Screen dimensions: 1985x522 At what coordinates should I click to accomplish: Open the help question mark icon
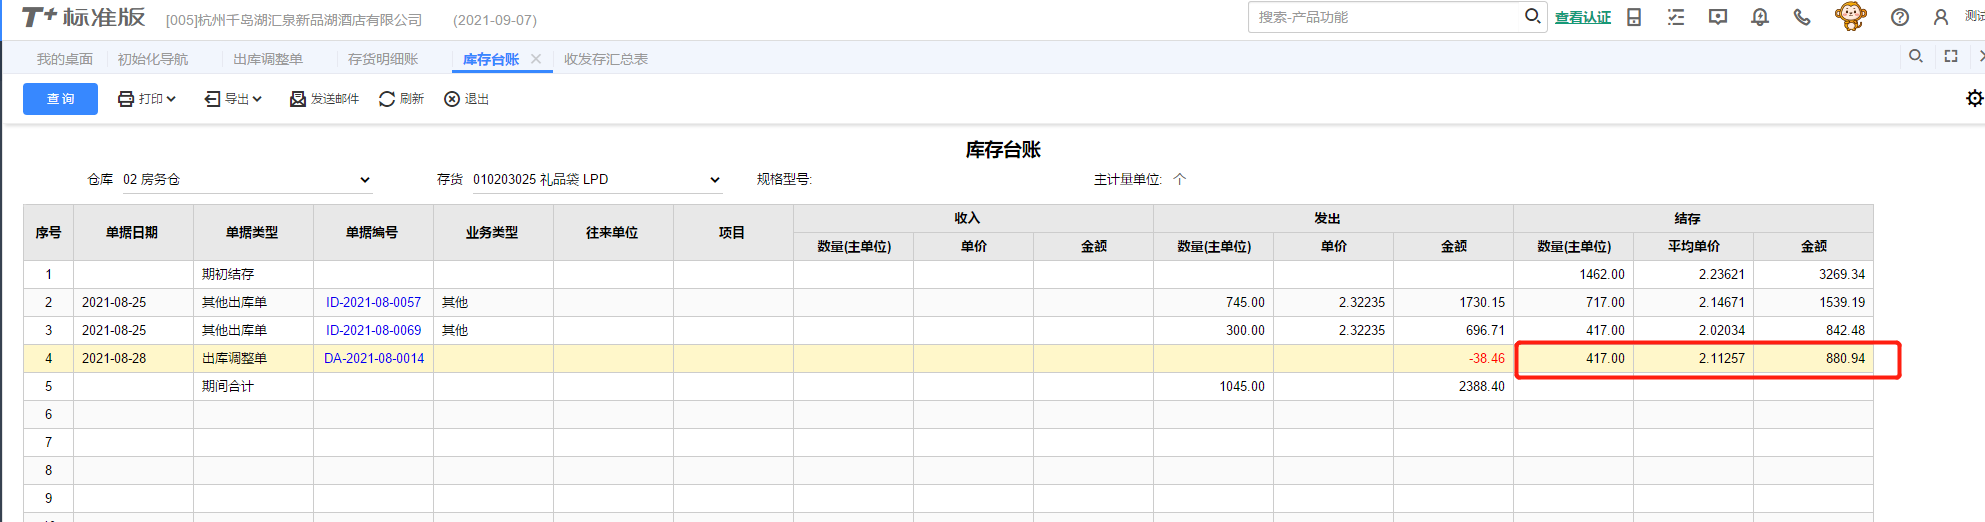click(1900, 17)
